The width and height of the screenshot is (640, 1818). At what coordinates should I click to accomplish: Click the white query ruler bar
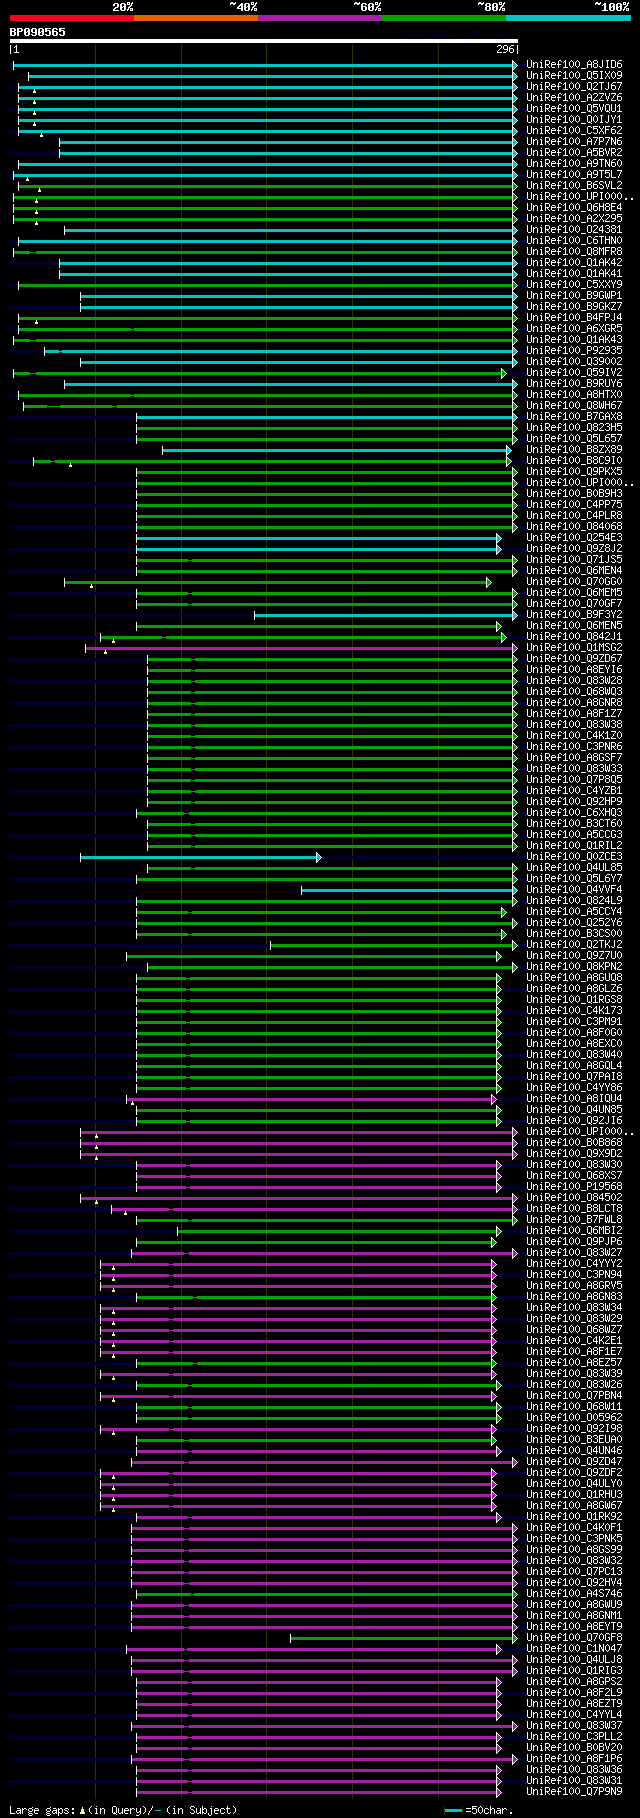pos(264,41)
